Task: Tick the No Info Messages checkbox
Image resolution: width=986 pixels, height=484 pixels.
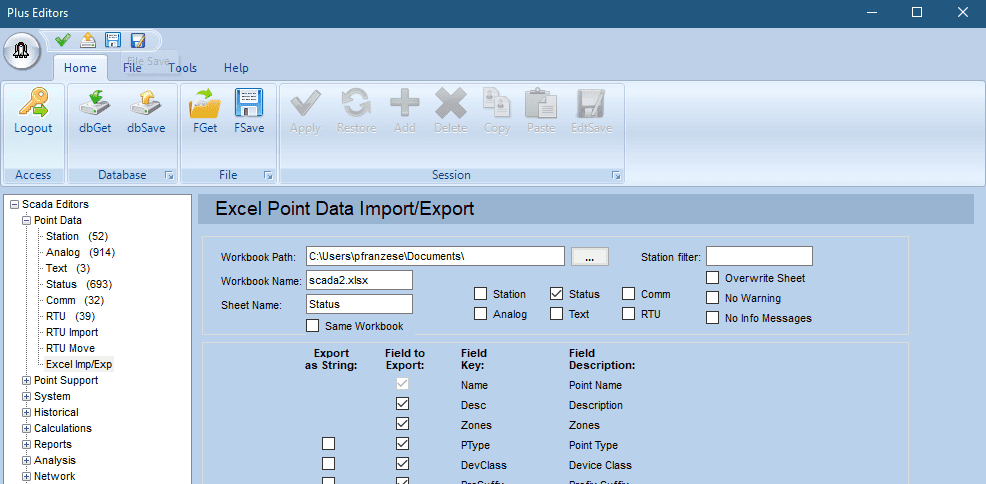Action: [x=712, y=318]
